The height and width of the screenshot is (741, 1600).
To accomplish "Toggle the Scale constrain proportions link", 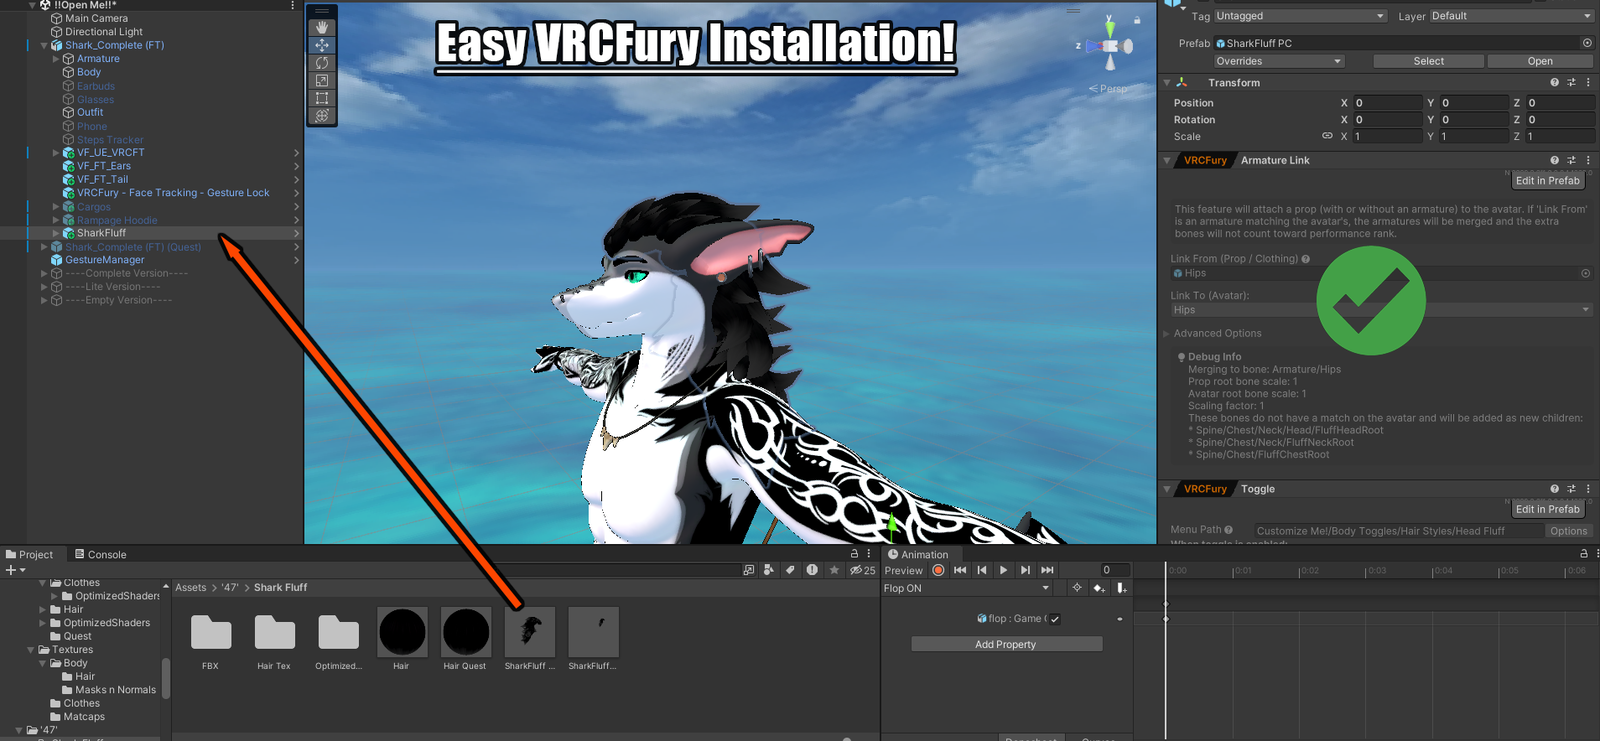I will point(1327,136).
